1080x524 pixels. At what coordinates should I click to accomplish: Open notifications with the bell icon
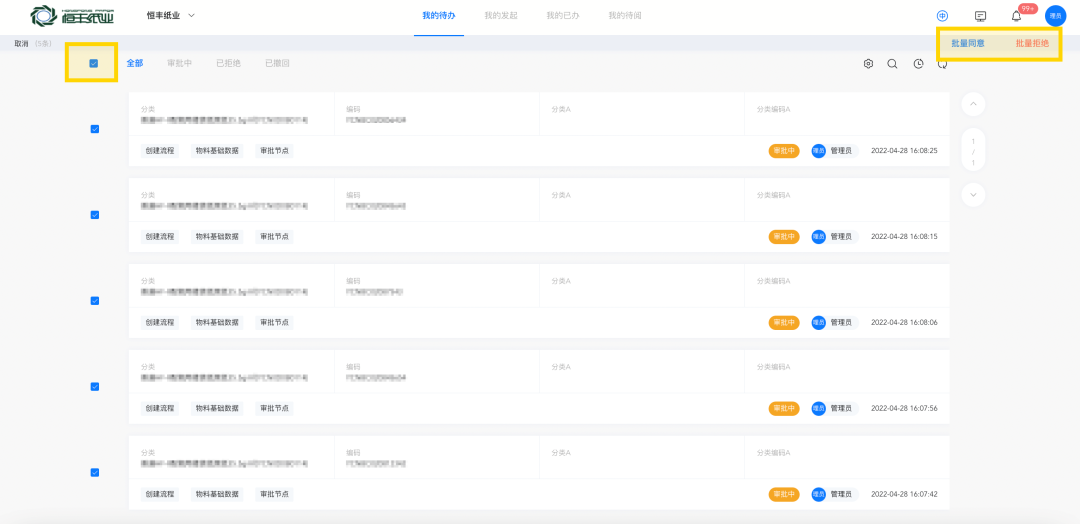[1016, 16]
